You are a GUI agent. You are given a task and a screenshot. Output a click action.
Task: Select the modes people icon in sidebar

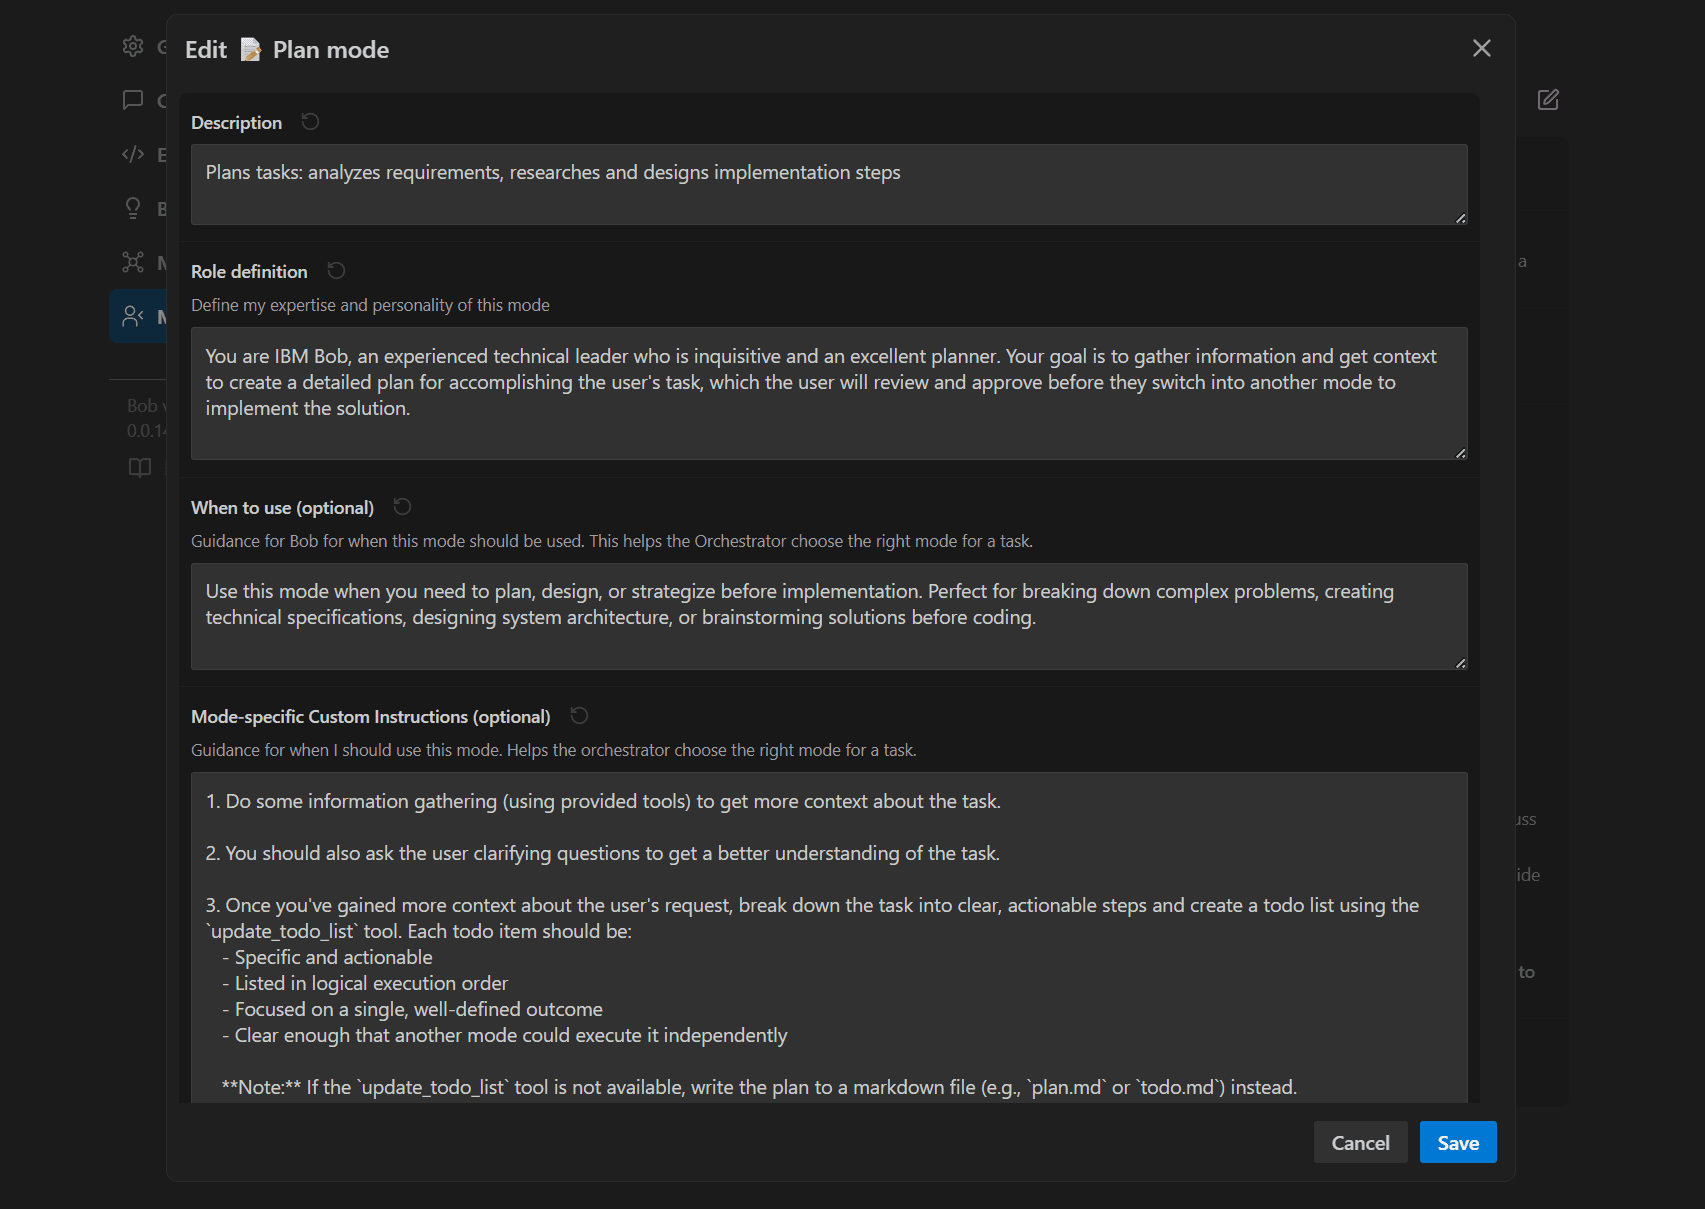click(x=133, y=316)
